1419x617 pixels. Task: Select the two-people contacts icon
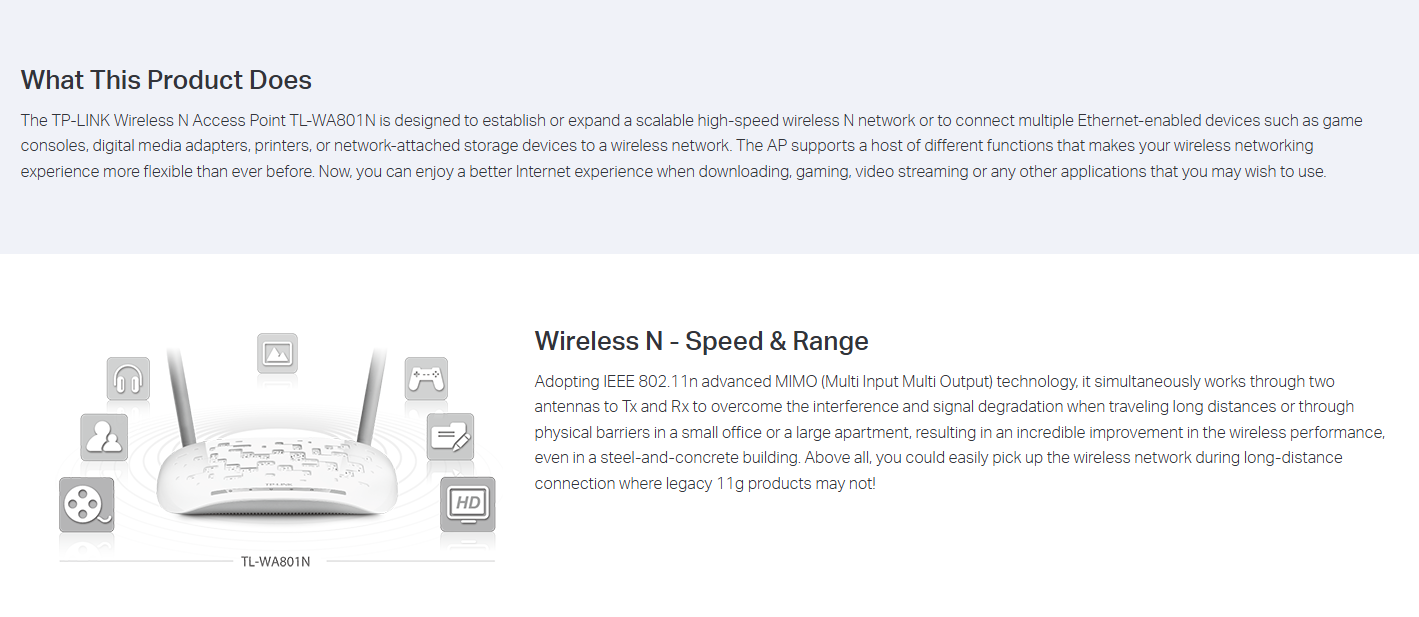click(x=104, y=437)
